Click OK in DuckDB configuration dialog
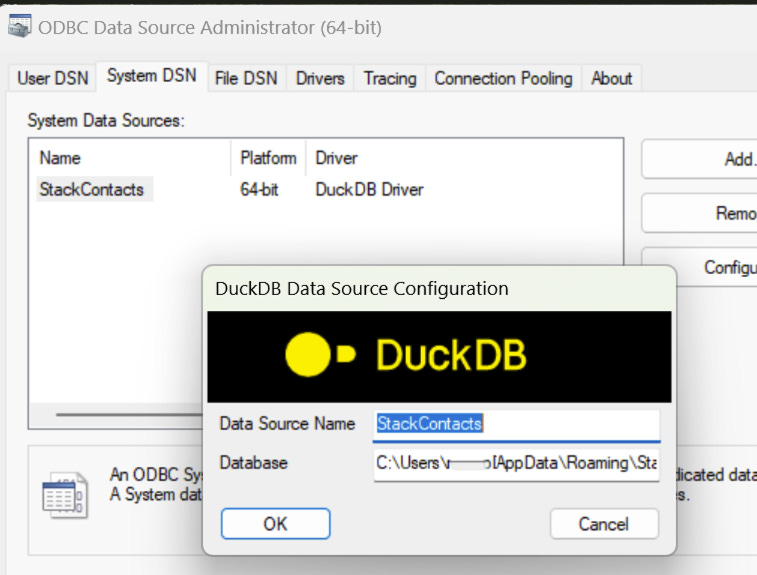Image resolution: width=757 pixels, height=575 pixels. [276, 524]
